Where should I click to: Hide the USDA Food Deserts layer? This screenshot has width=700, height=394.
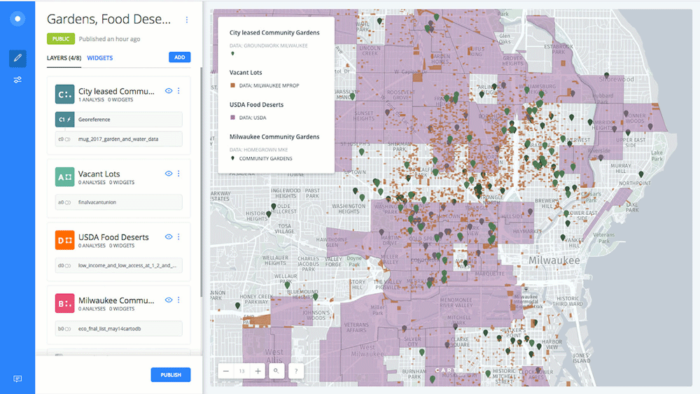(x=168, y=237)
